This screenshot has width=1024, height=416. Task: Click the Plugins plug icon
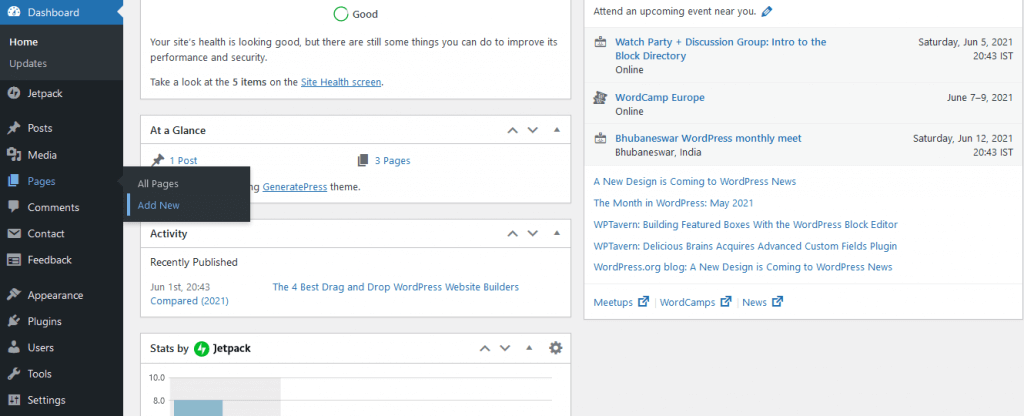[13, 321]
